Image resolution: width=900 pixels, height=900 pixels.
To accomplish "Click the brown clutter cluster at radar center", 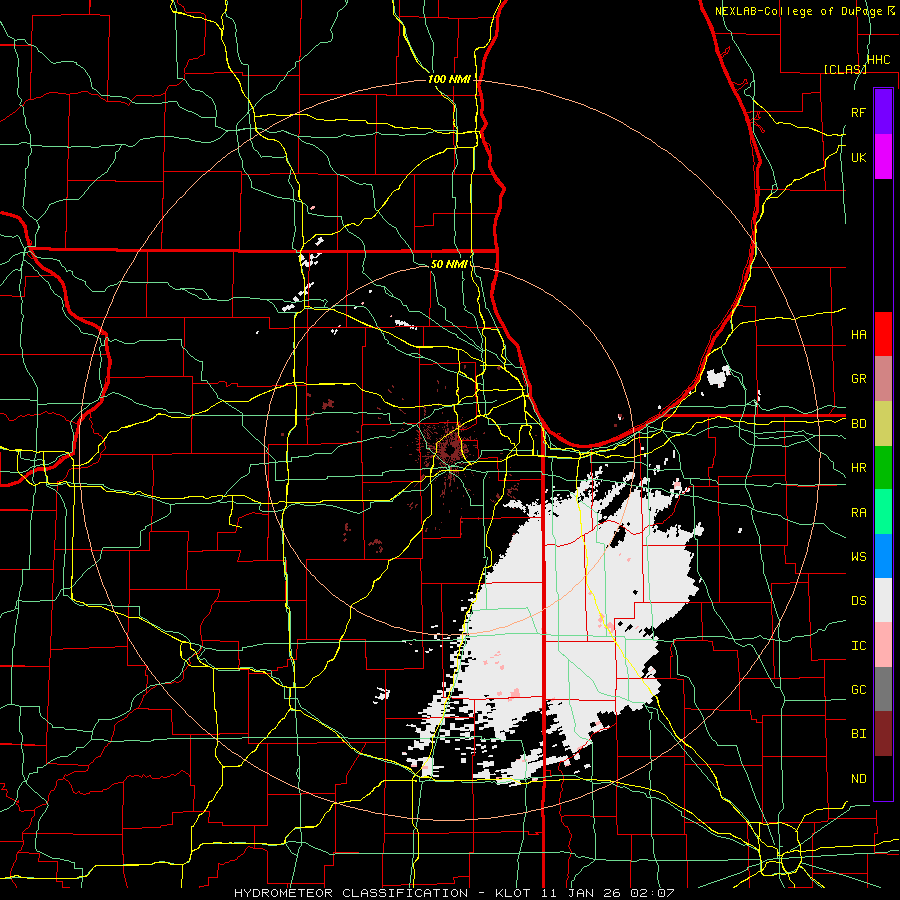I will tap(449, 448).
